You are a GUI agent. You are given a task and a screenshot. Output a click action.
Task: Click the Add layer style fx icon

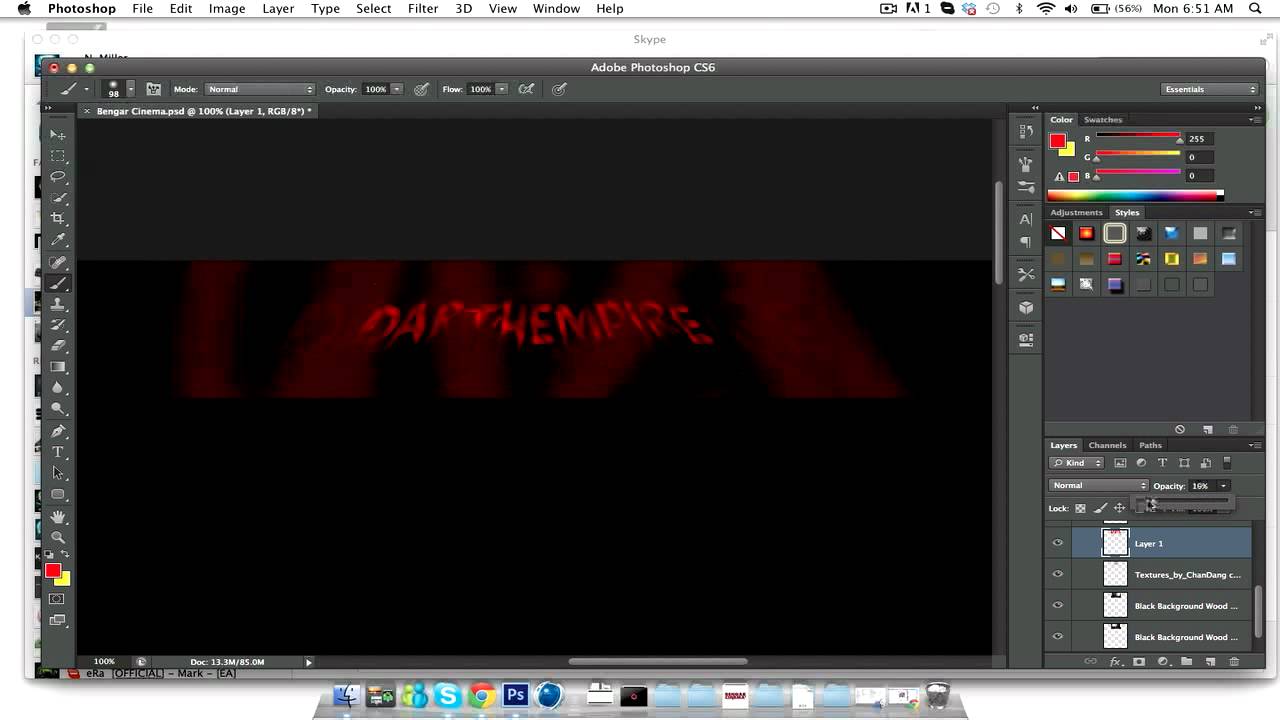[x=1115, y=662]
